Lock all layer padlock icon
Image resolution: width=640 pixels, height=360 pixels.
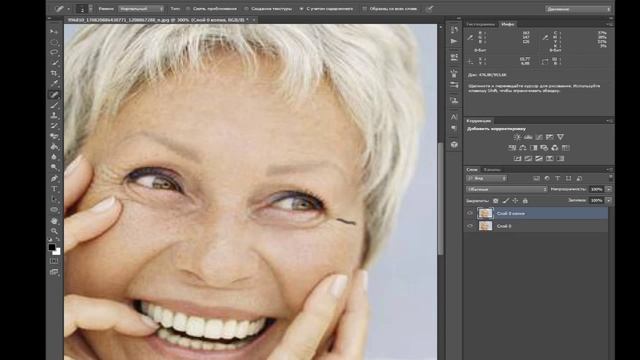[x=525, y=201]
